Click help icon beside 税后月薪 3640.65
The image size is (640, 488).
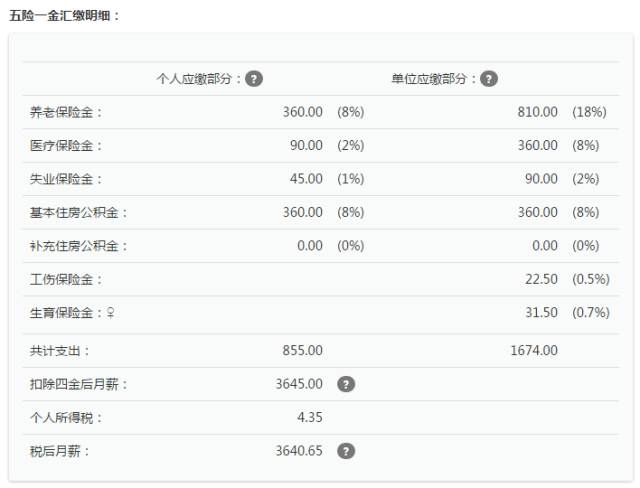pyautogui.click(x=346, y=451)
